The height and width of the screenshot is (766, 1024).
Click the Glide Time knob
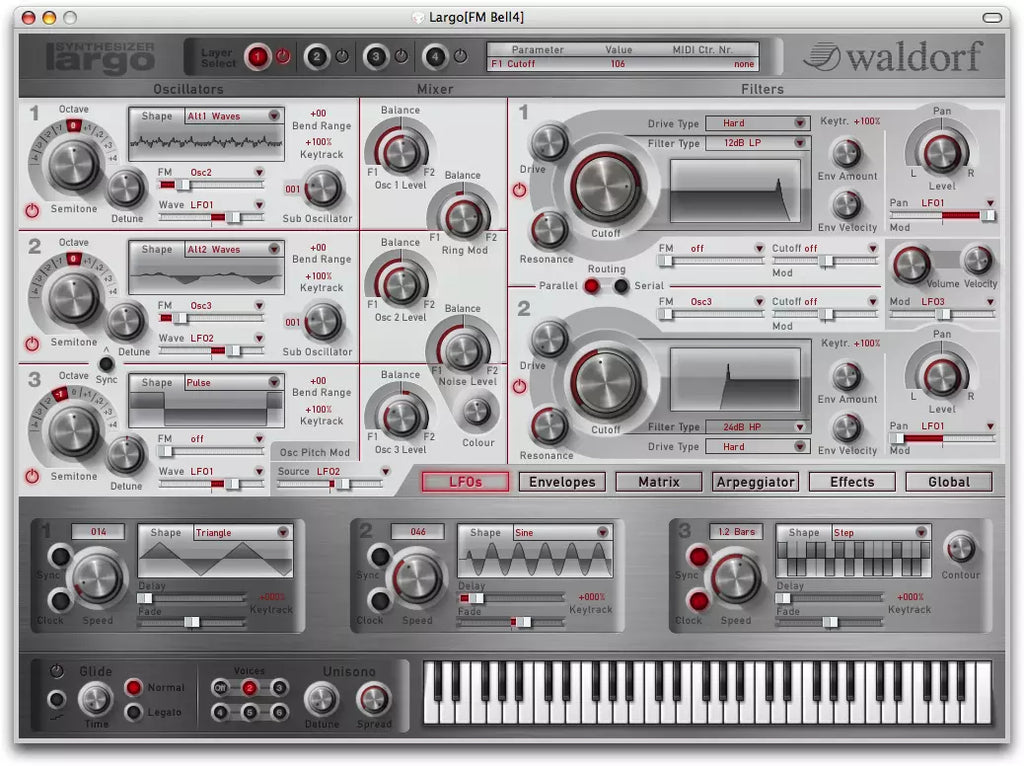[x=95, y=699]
